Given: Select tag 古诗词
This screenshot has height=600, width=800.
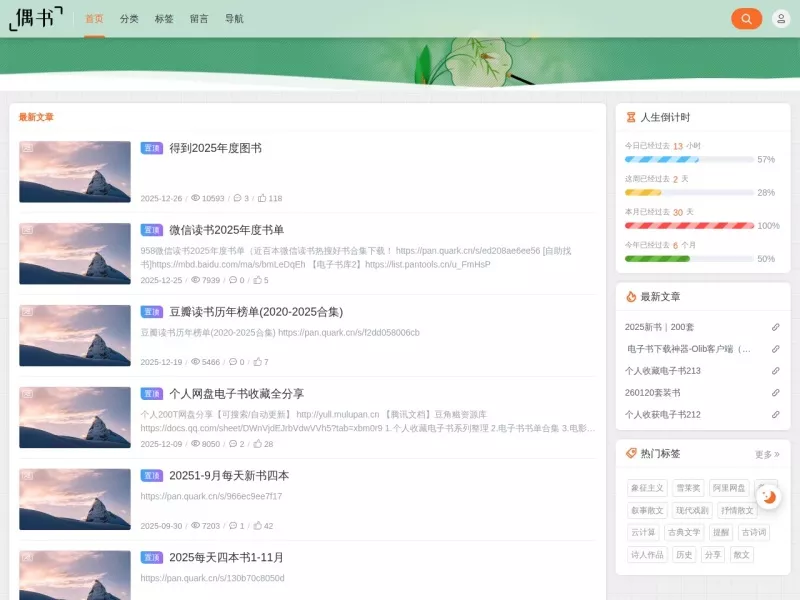Looking at the screenshot, I should point(754,532).
